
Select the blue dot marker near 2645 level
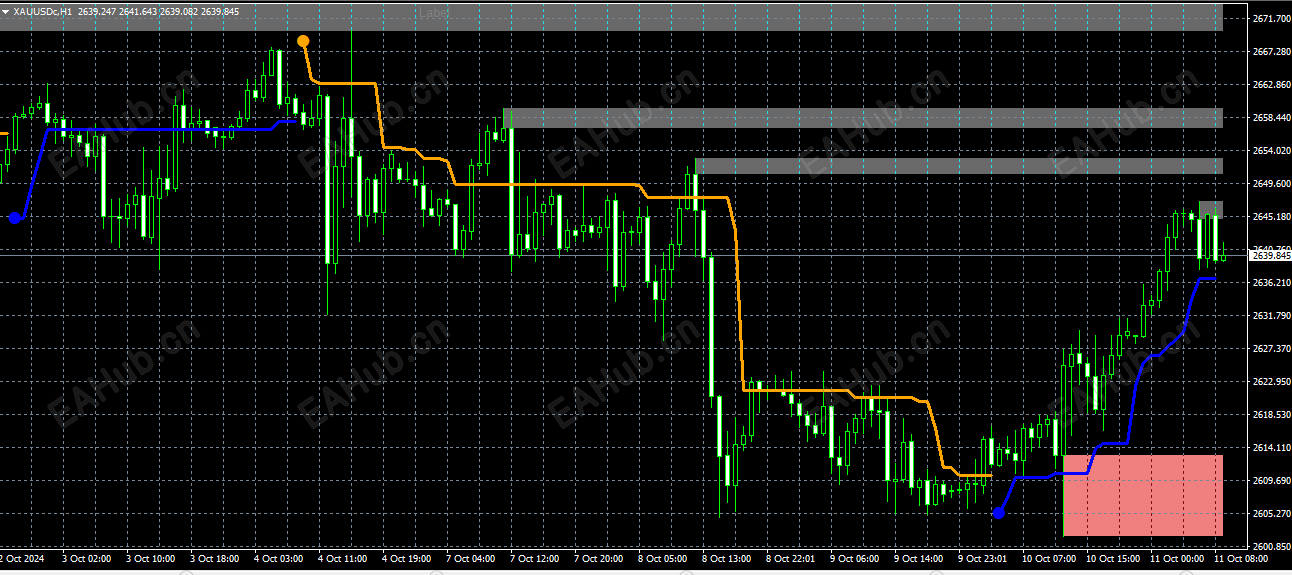[14, 217]
